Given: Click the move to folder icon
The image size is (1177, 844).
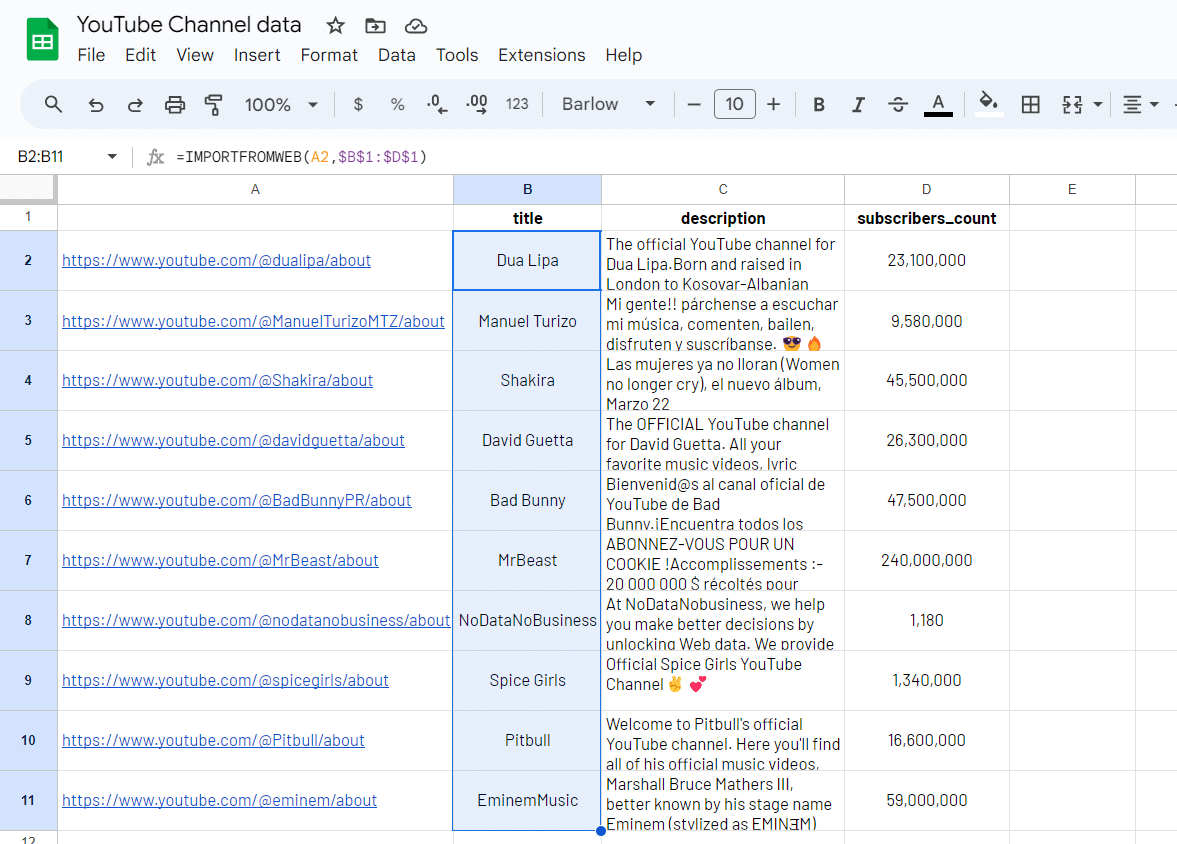Looking at the screenshot, I should click(x=376, y=25).
